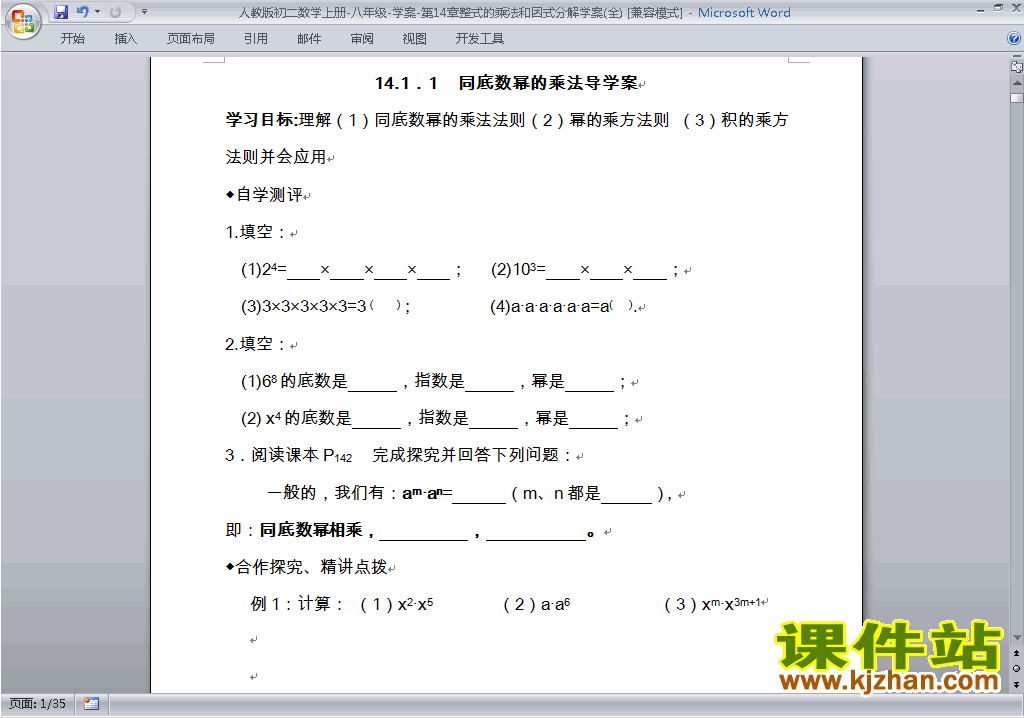Screen dimensions: 1024x718
Task: Click the heading '自学测评'
Action: pos(270,195)
